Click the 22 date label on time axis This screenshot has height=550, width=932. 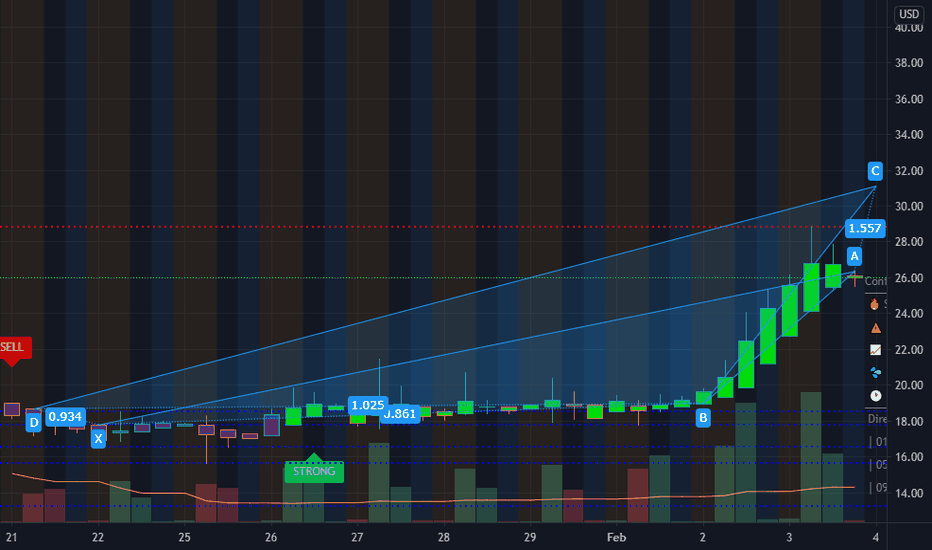pos(97,538)
